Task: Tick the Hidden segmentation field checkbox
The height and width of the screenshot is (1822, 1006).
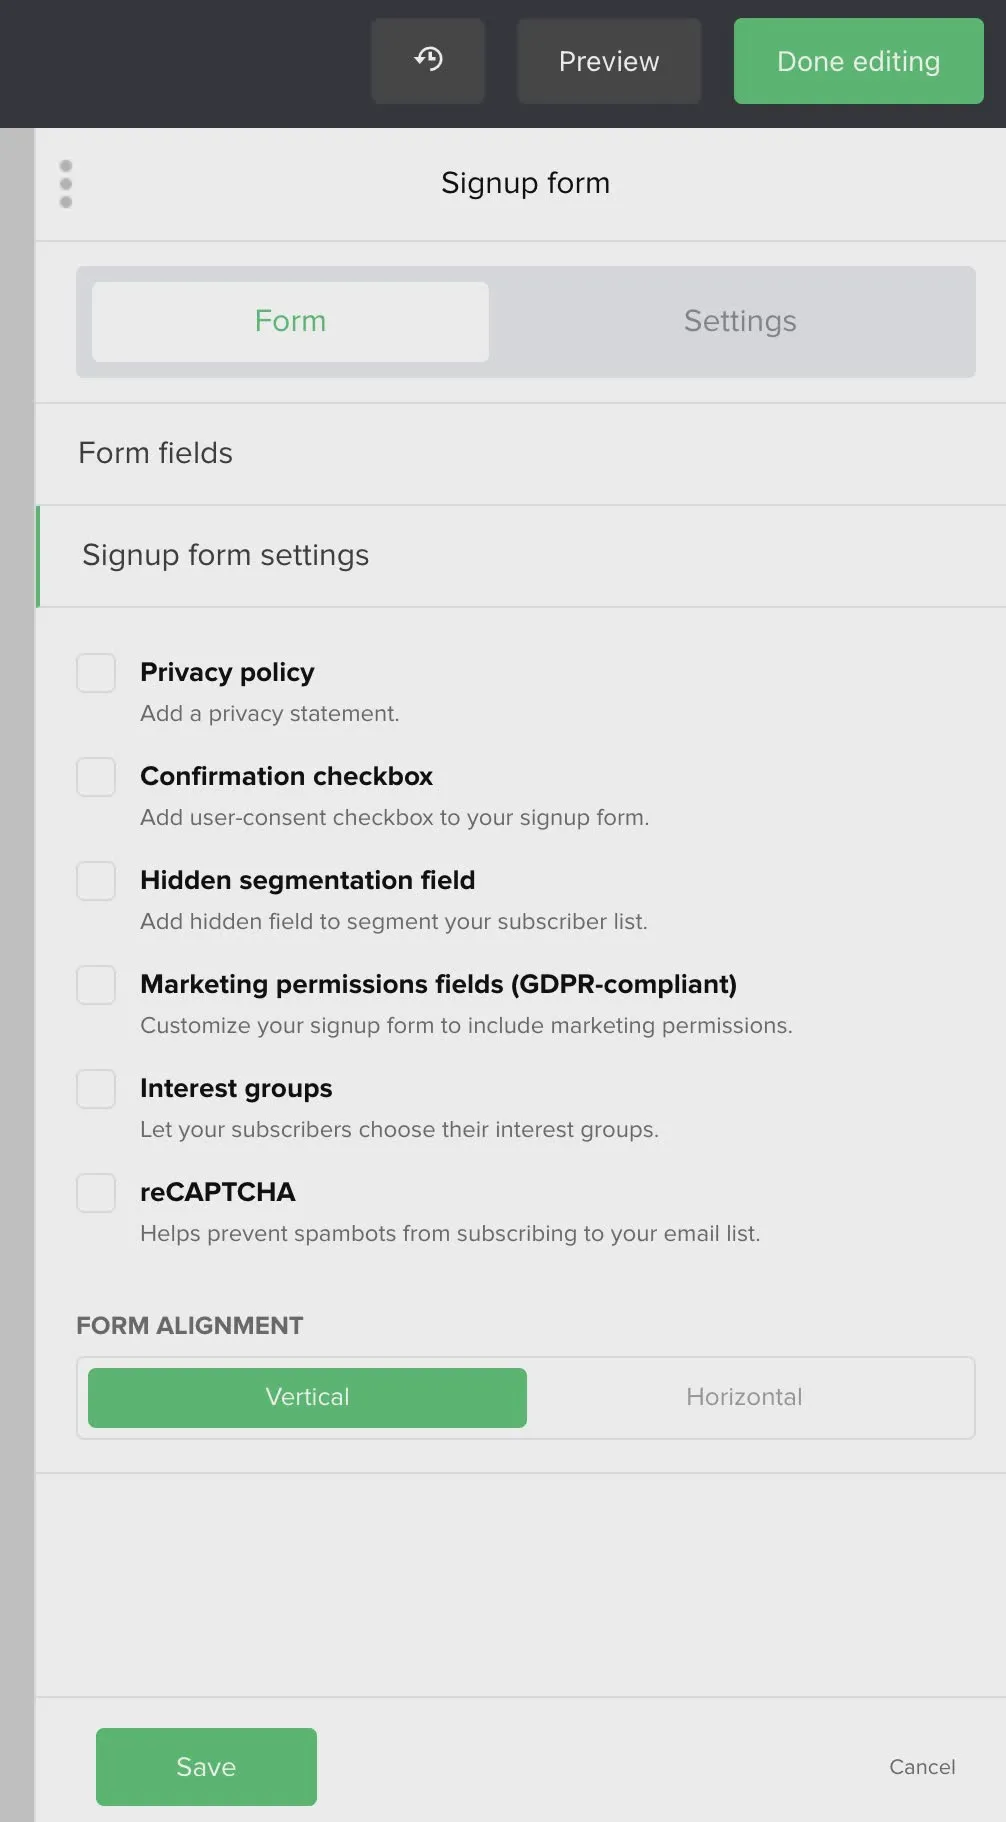Action: pyautogui.click(x=96, y=881)
